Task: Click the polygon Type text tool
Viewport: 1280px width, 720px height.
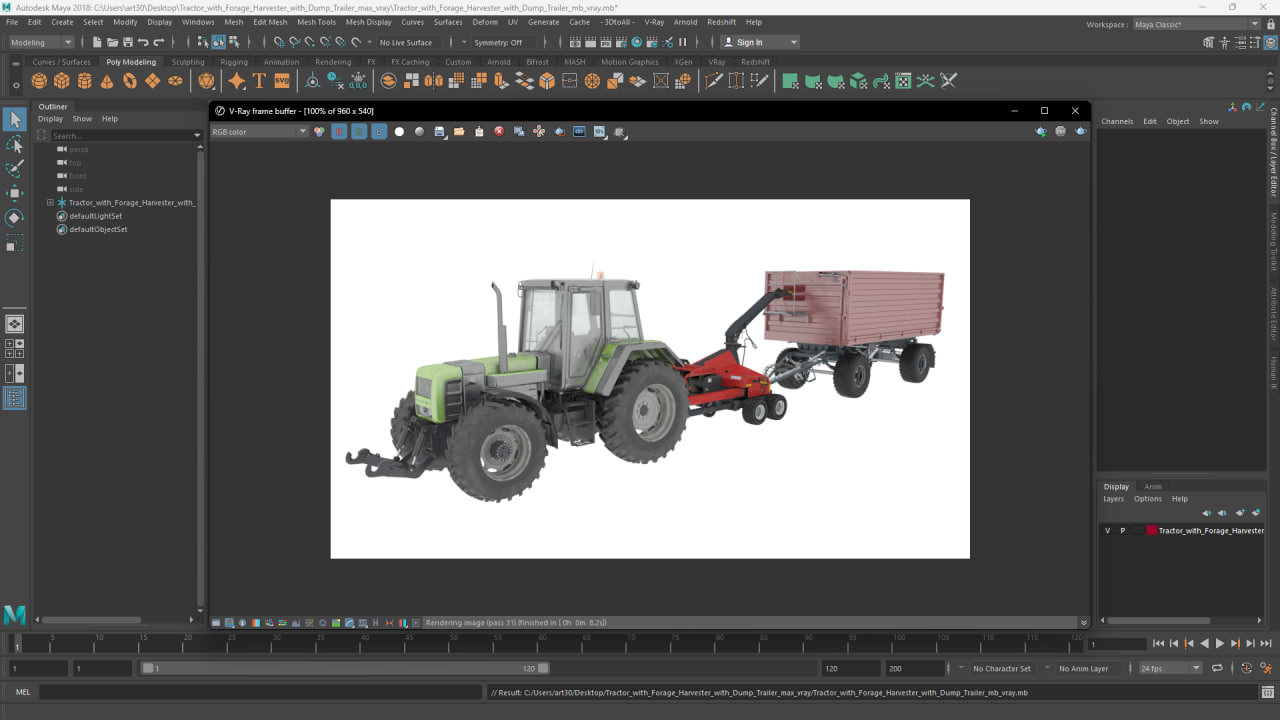Action: [x=259, y=81]
